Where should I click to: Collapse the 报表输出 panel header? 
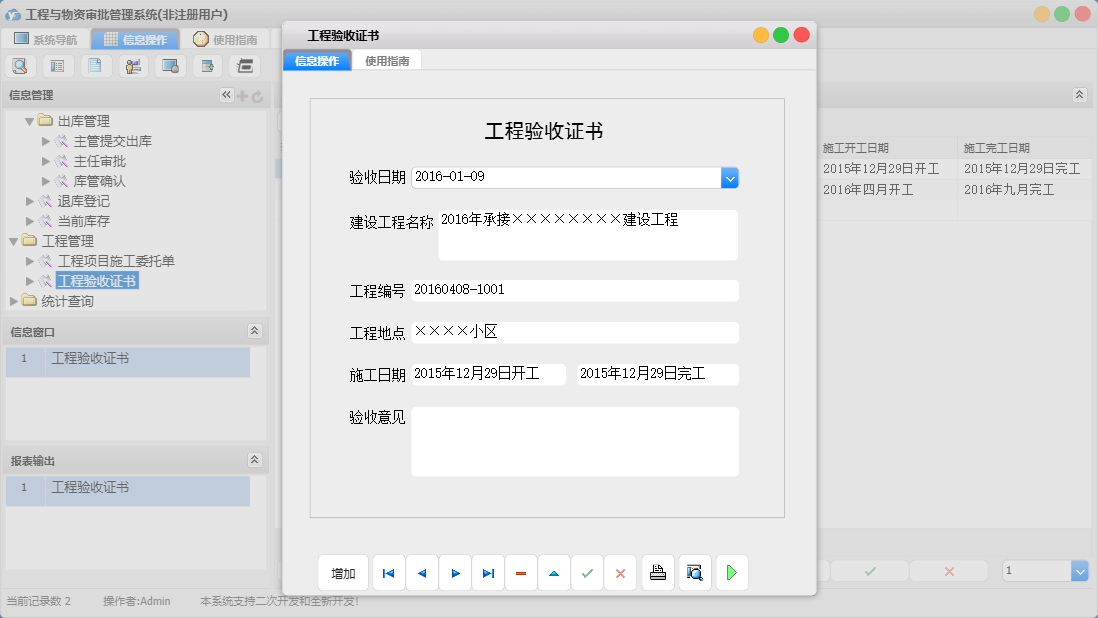[255, 460]
